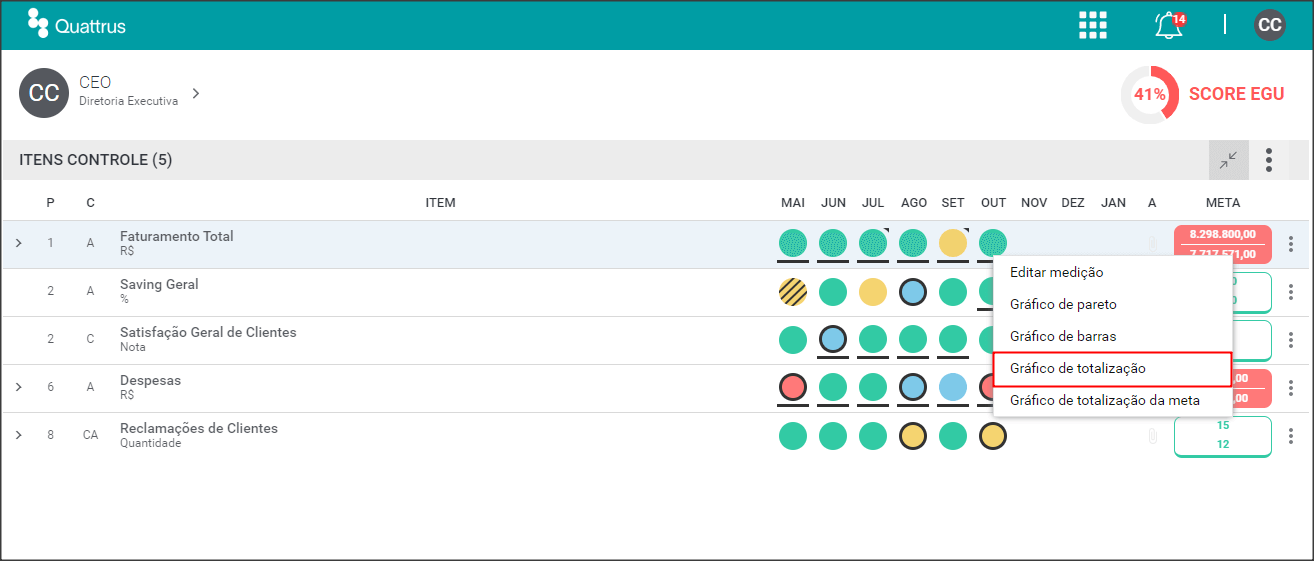Open Reclamações de Clientes row options menu
Screen dimensions: 1314x561
point(1291,436)
